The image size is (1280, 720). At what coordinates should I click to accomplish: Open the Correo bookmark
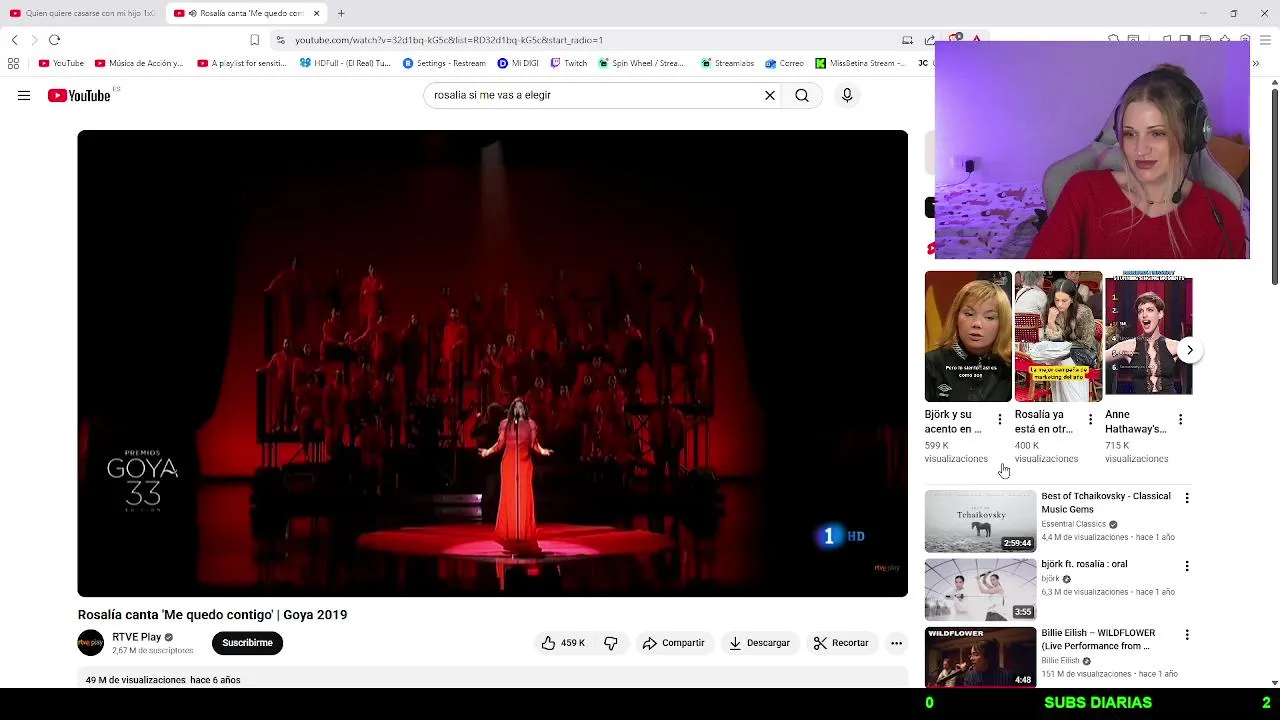click(784, 63)
